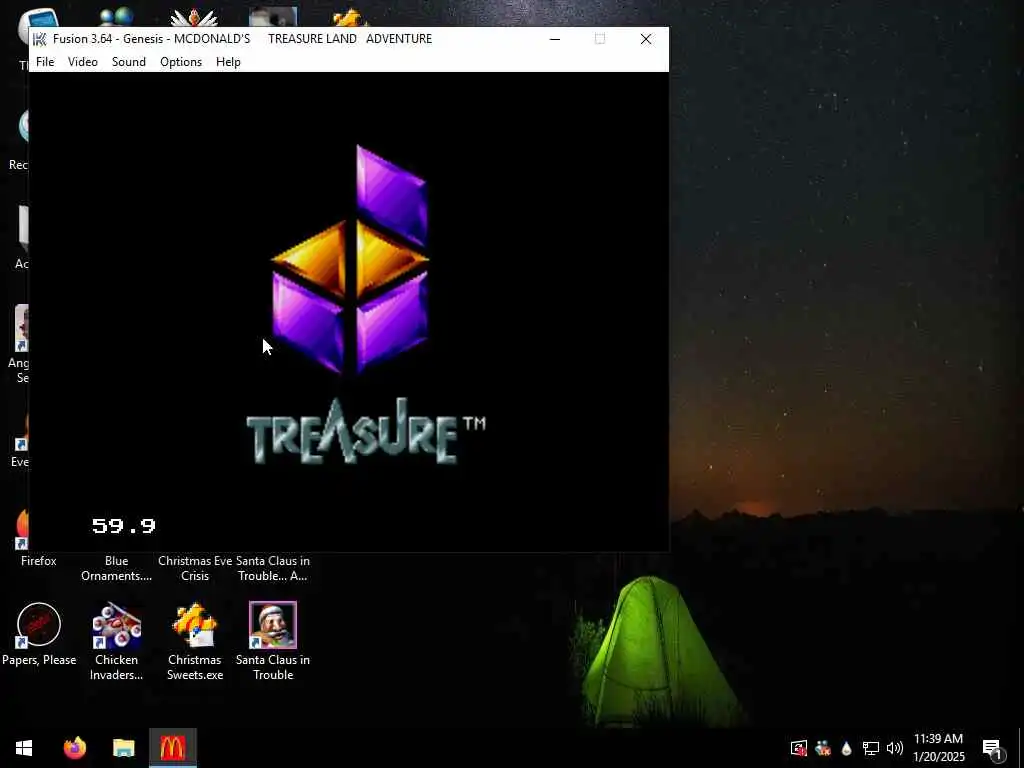This screenshot has height=768, width=1024.
Task: Click the McDonald's Fusion taskbar button
Action: [172, 748]
